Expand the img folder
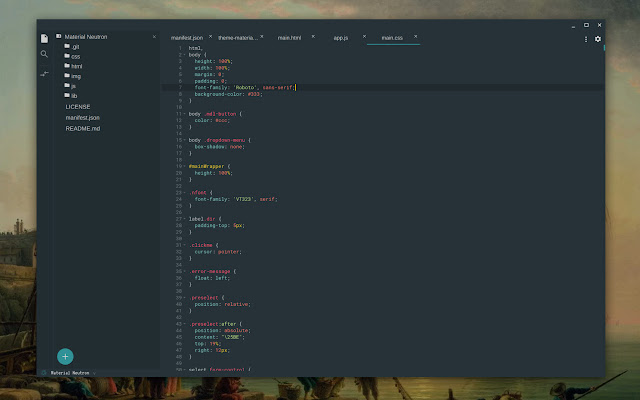 (75, 75)
